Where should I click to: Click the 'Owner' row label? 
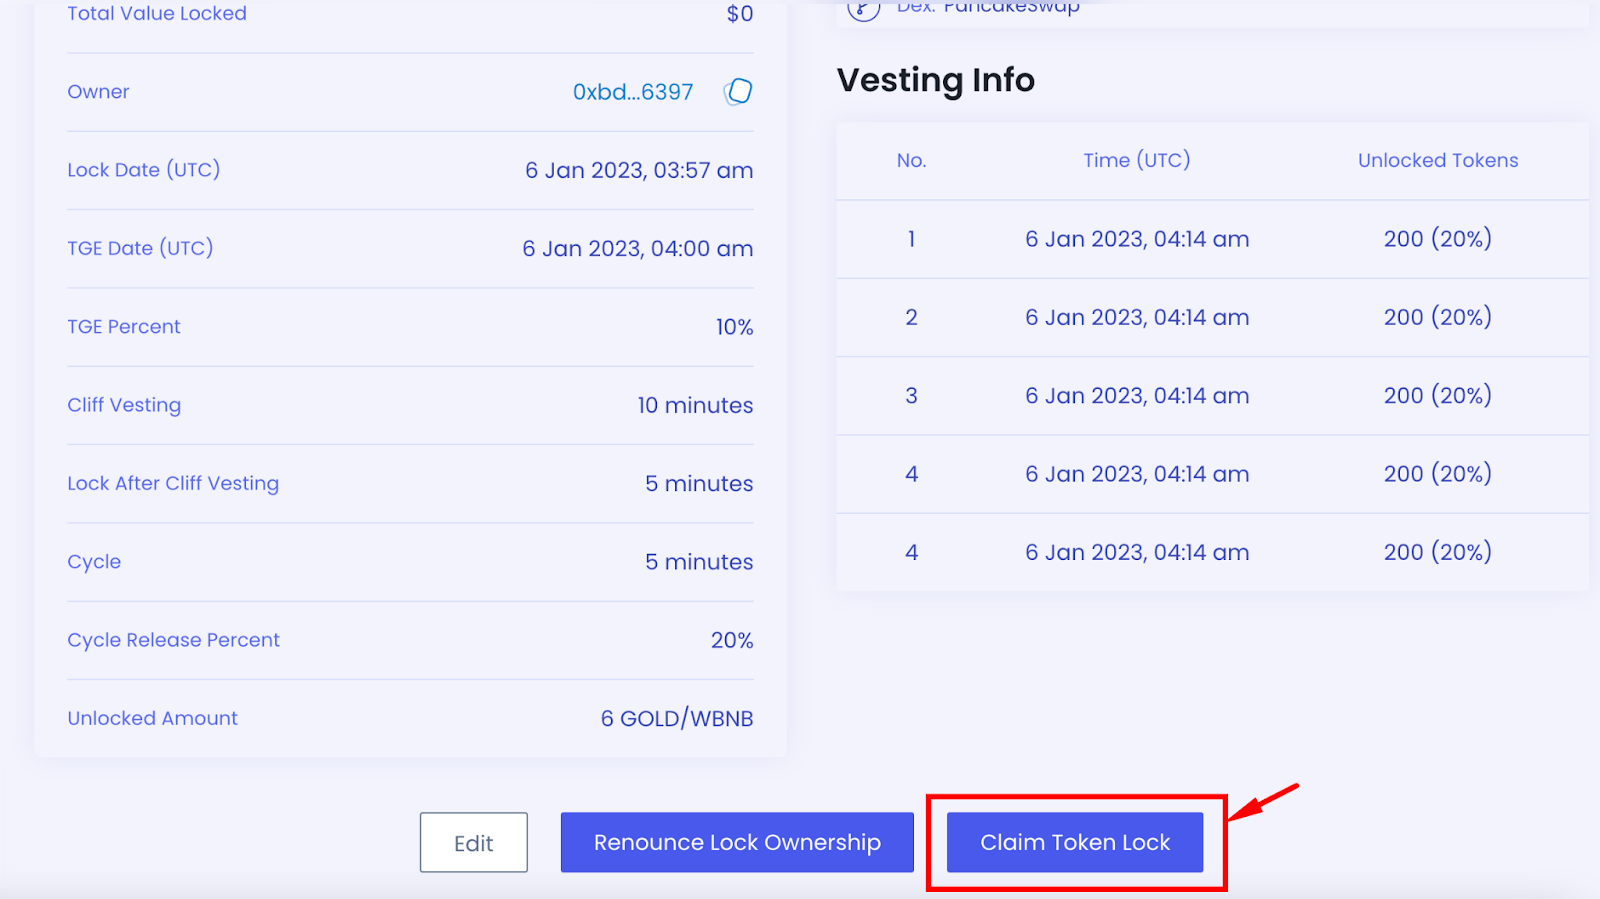pos(98,92)
